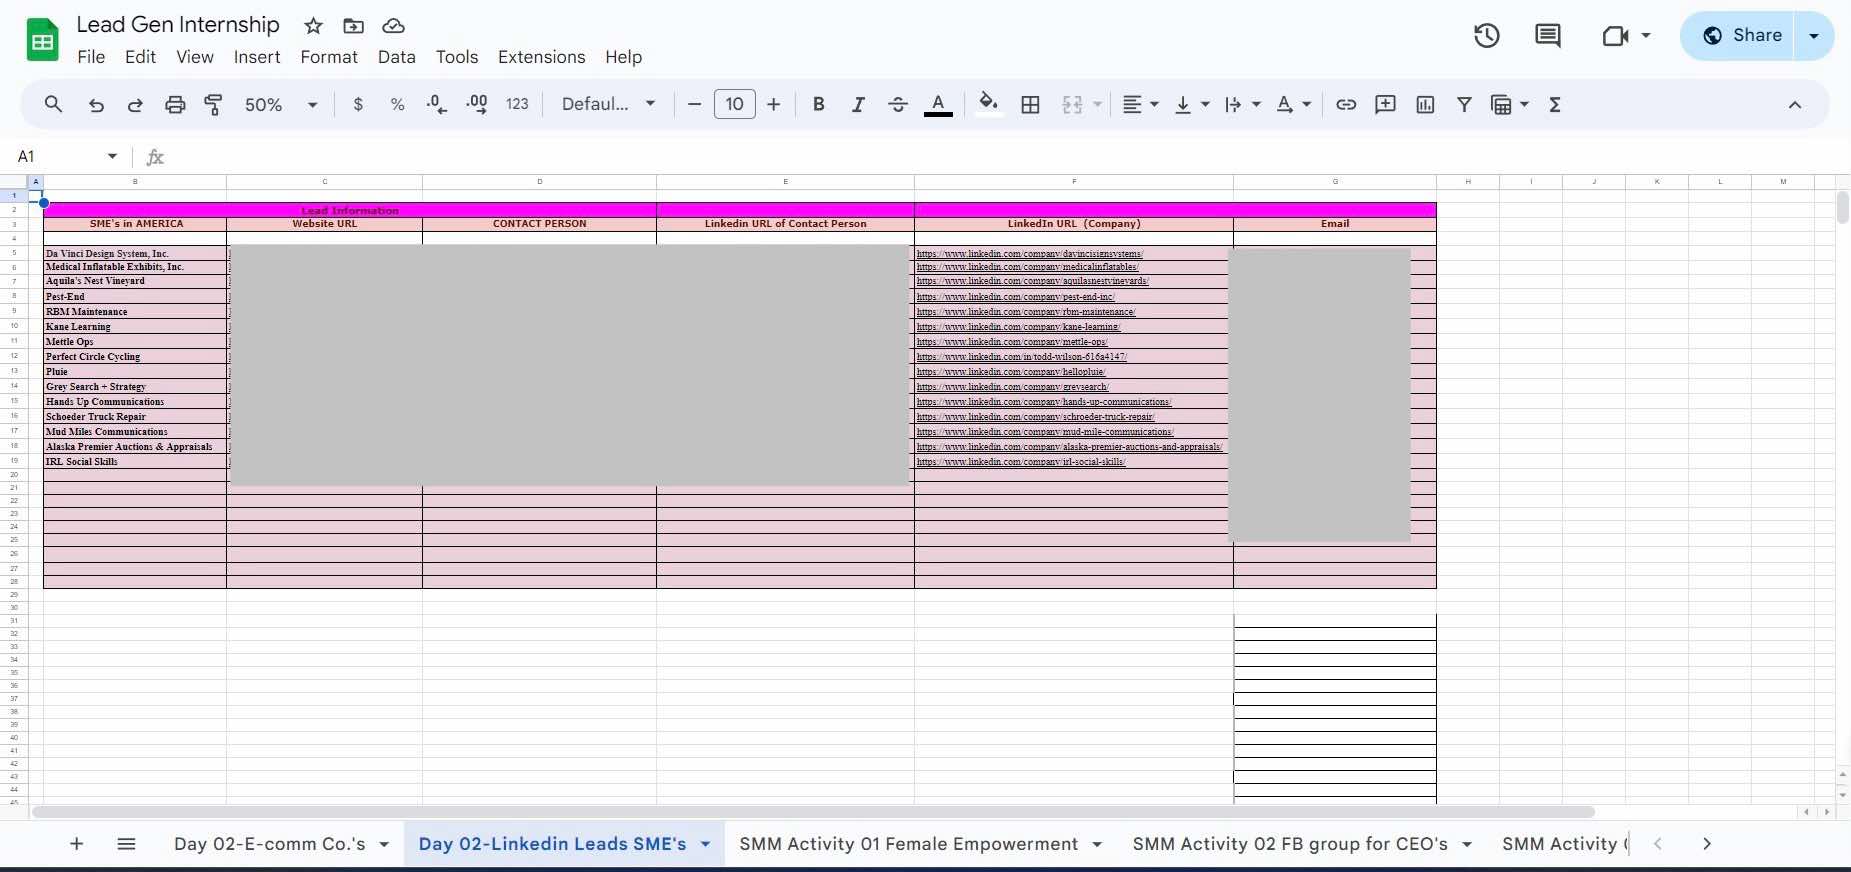Image resolution: width=1851 pixels, height=872 pixels.
Task: Open the Pest-End LinkedIn company link
Action: coord(1015,297)
